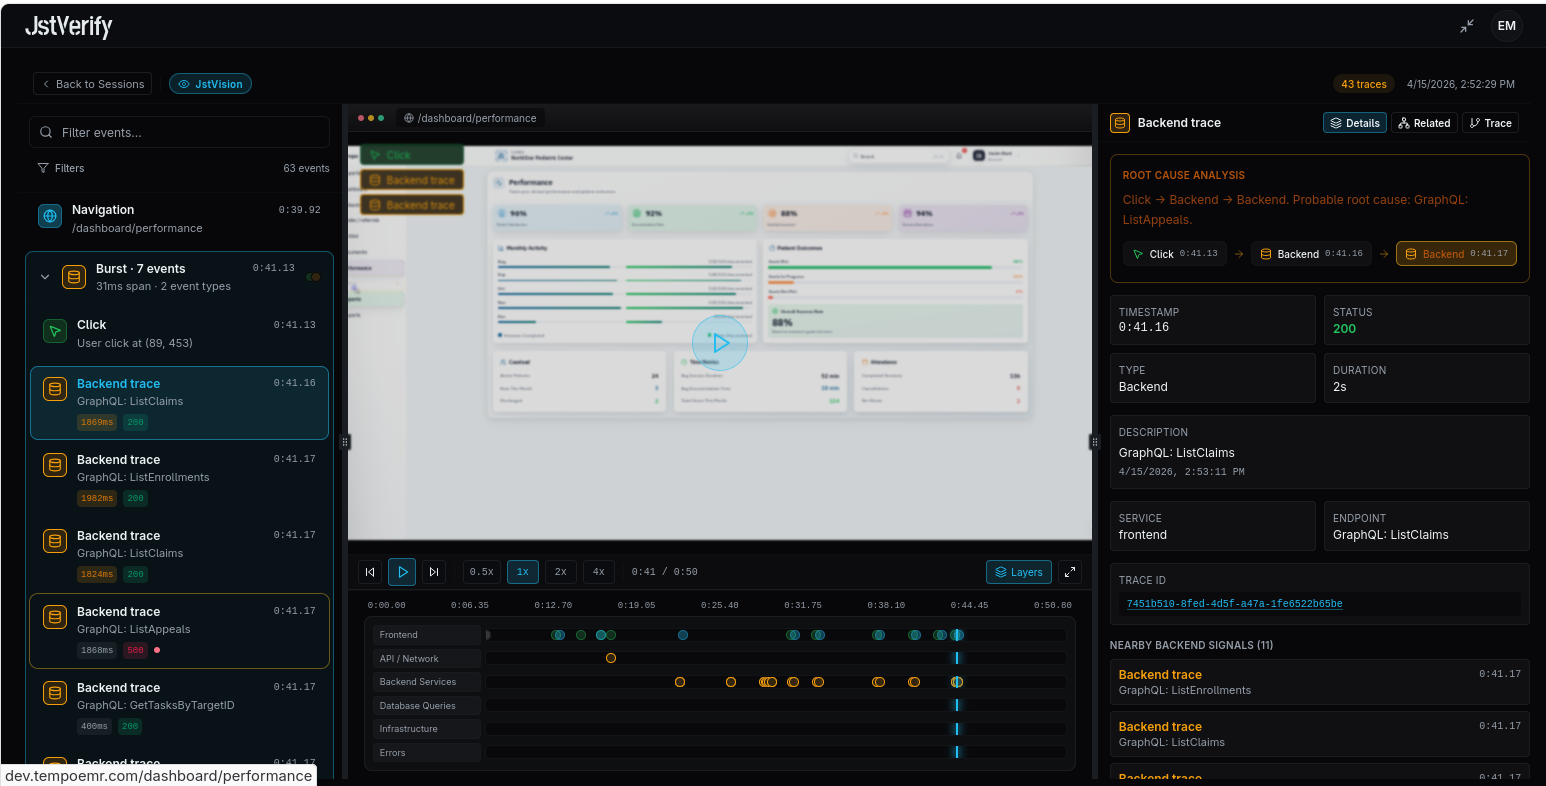1546x786 pixels.
Task: Click the 400ms duration badge
Action: click(x=94, y=726)
